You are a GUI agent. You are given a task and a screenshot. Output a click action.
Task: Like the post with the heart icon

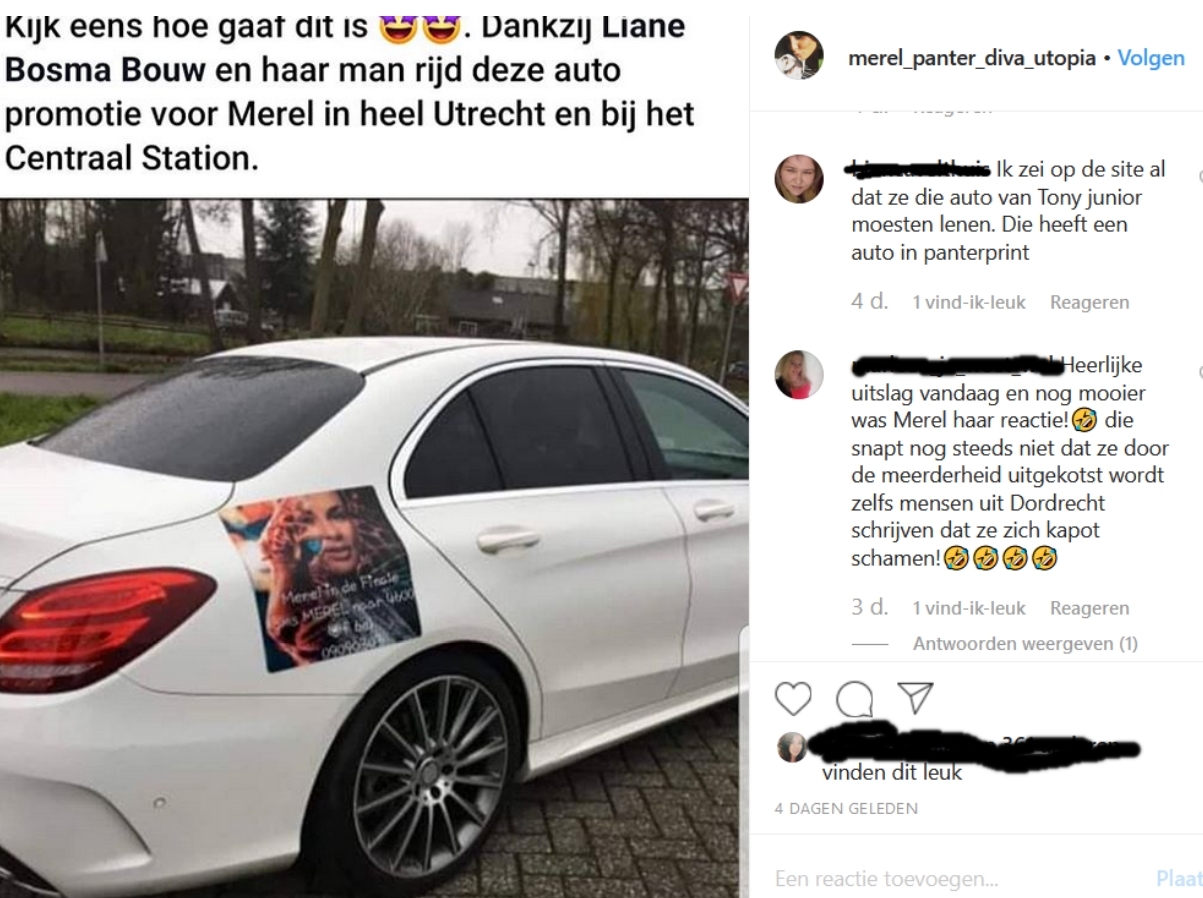793,699
